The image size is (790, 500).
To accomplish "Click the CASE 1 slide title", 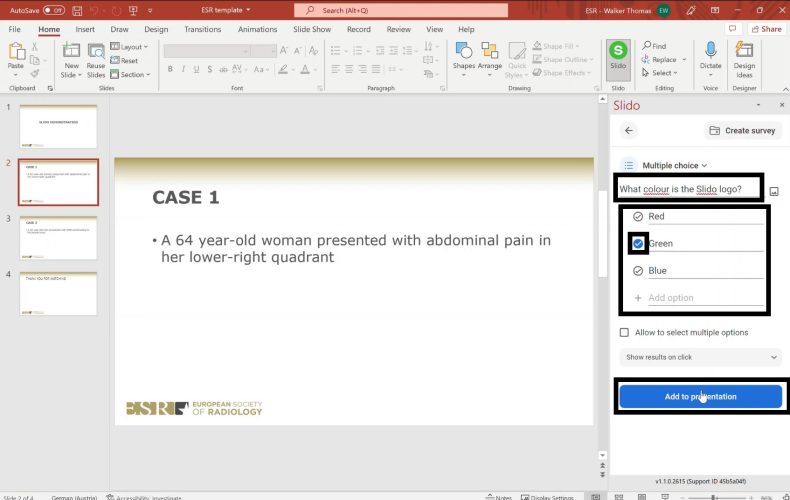I will coord(186,197).
